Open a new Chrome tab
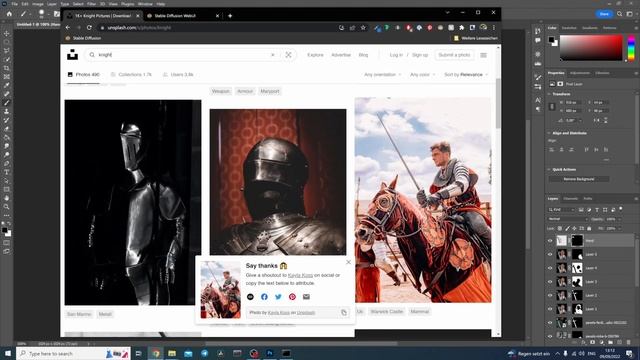This screenshot has height=360, width=640. pyautogui.click(x=230, y=16)
